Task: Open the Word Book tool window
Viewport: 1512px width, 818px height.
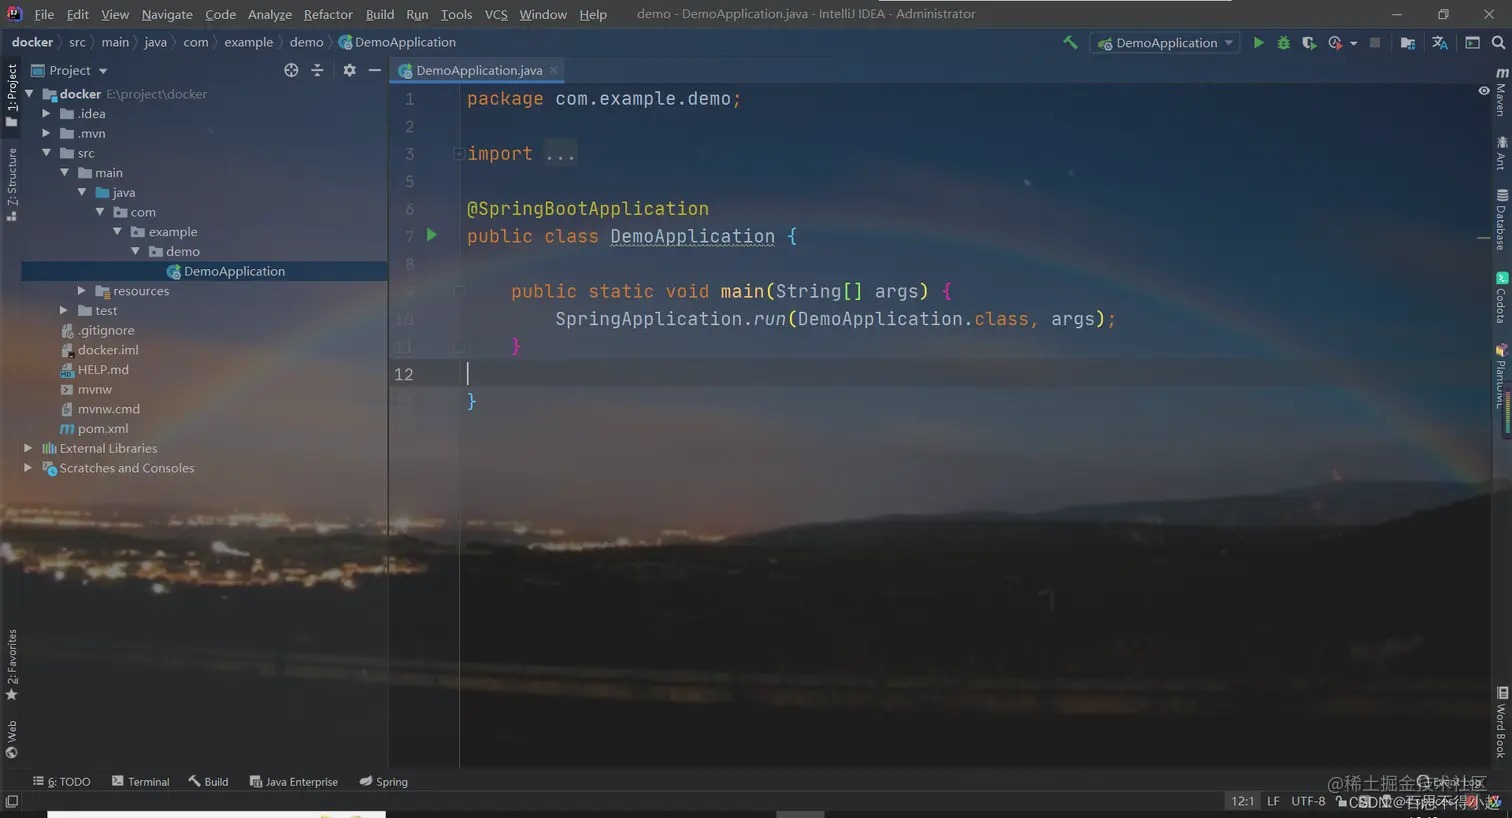Action: (x=1501, y=722)
